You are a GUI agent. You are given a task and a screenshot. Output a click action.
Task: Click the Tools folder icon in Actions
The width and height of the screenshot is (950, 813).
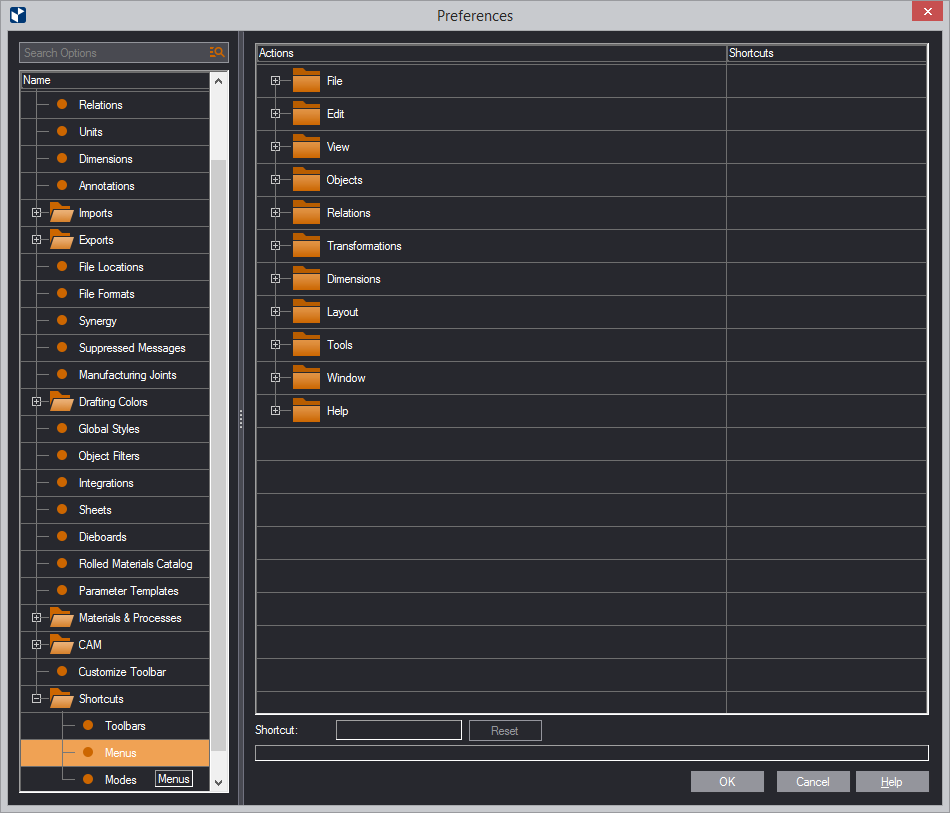[x=306, y=344]
